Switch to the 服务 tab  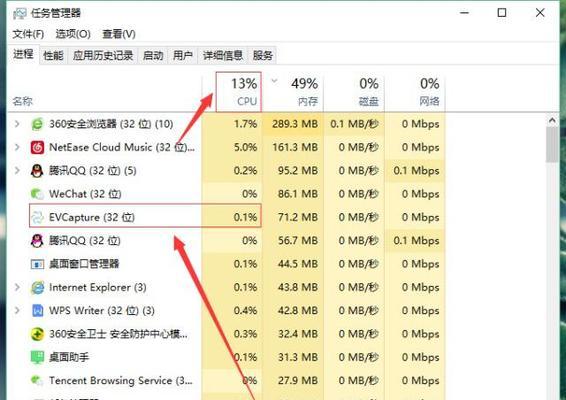click(x=262, y=56)
